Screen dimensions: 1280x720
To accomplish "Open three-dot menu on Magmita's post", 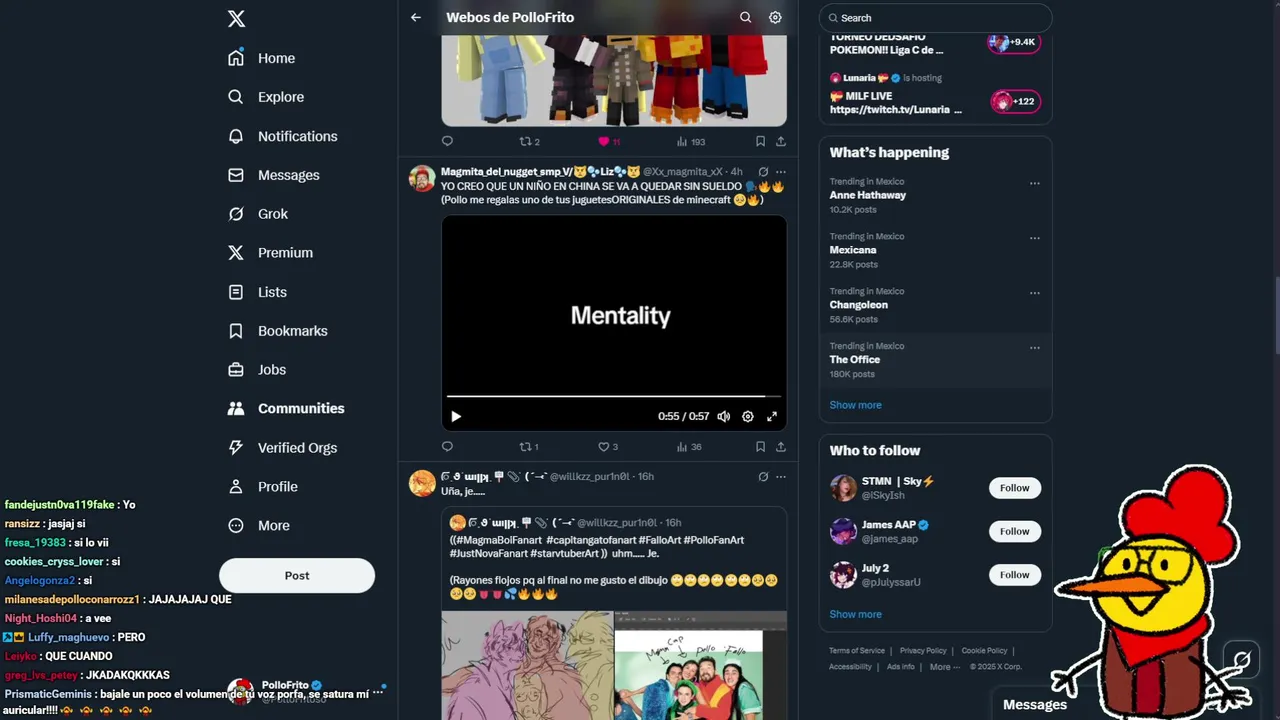I will [781, 172].
